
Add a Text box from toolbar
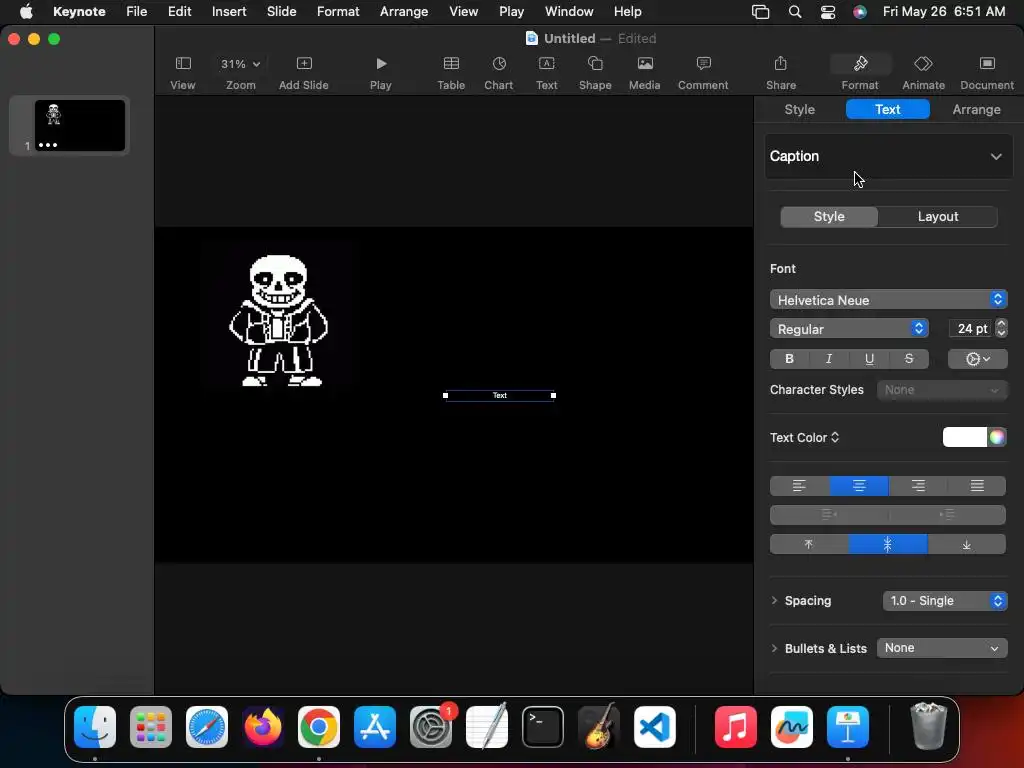pyautogui.click(x=547, y=72)
